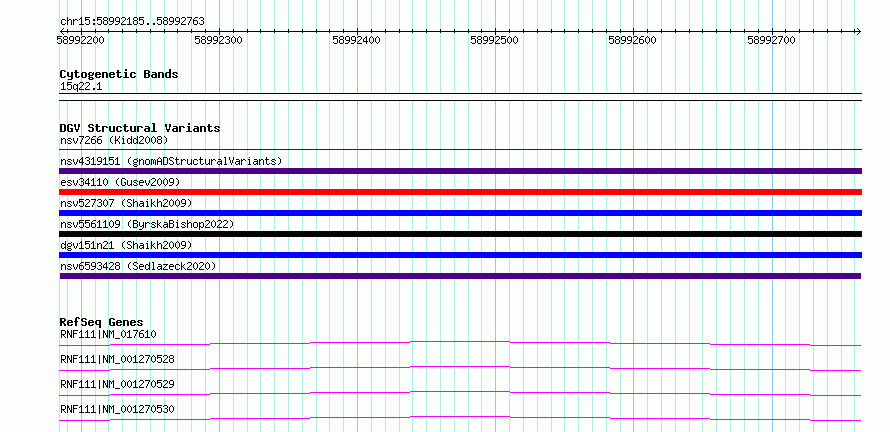Screen dimensions: 890x432
Task: Click the black nsv5561109 variant bar
Action: point(460,234)
